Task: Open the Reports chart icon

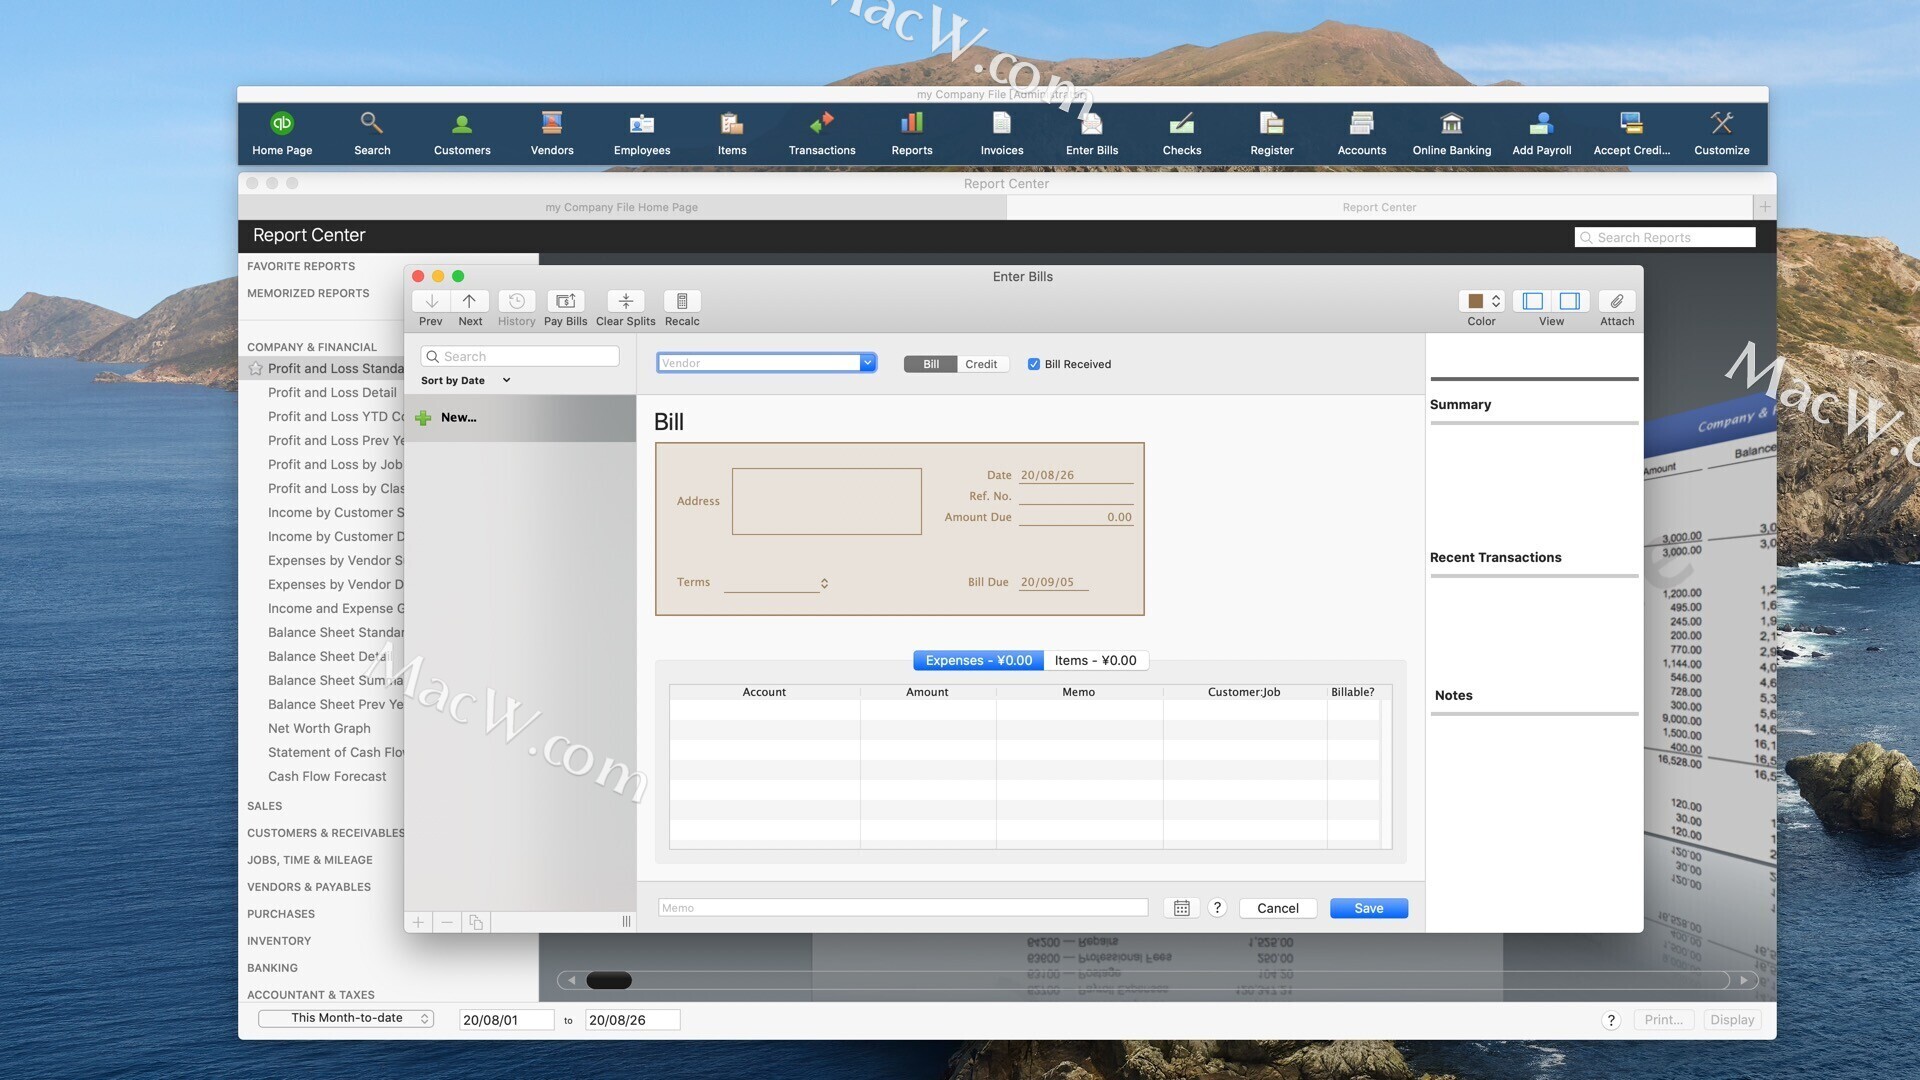Action: (912, 133)
